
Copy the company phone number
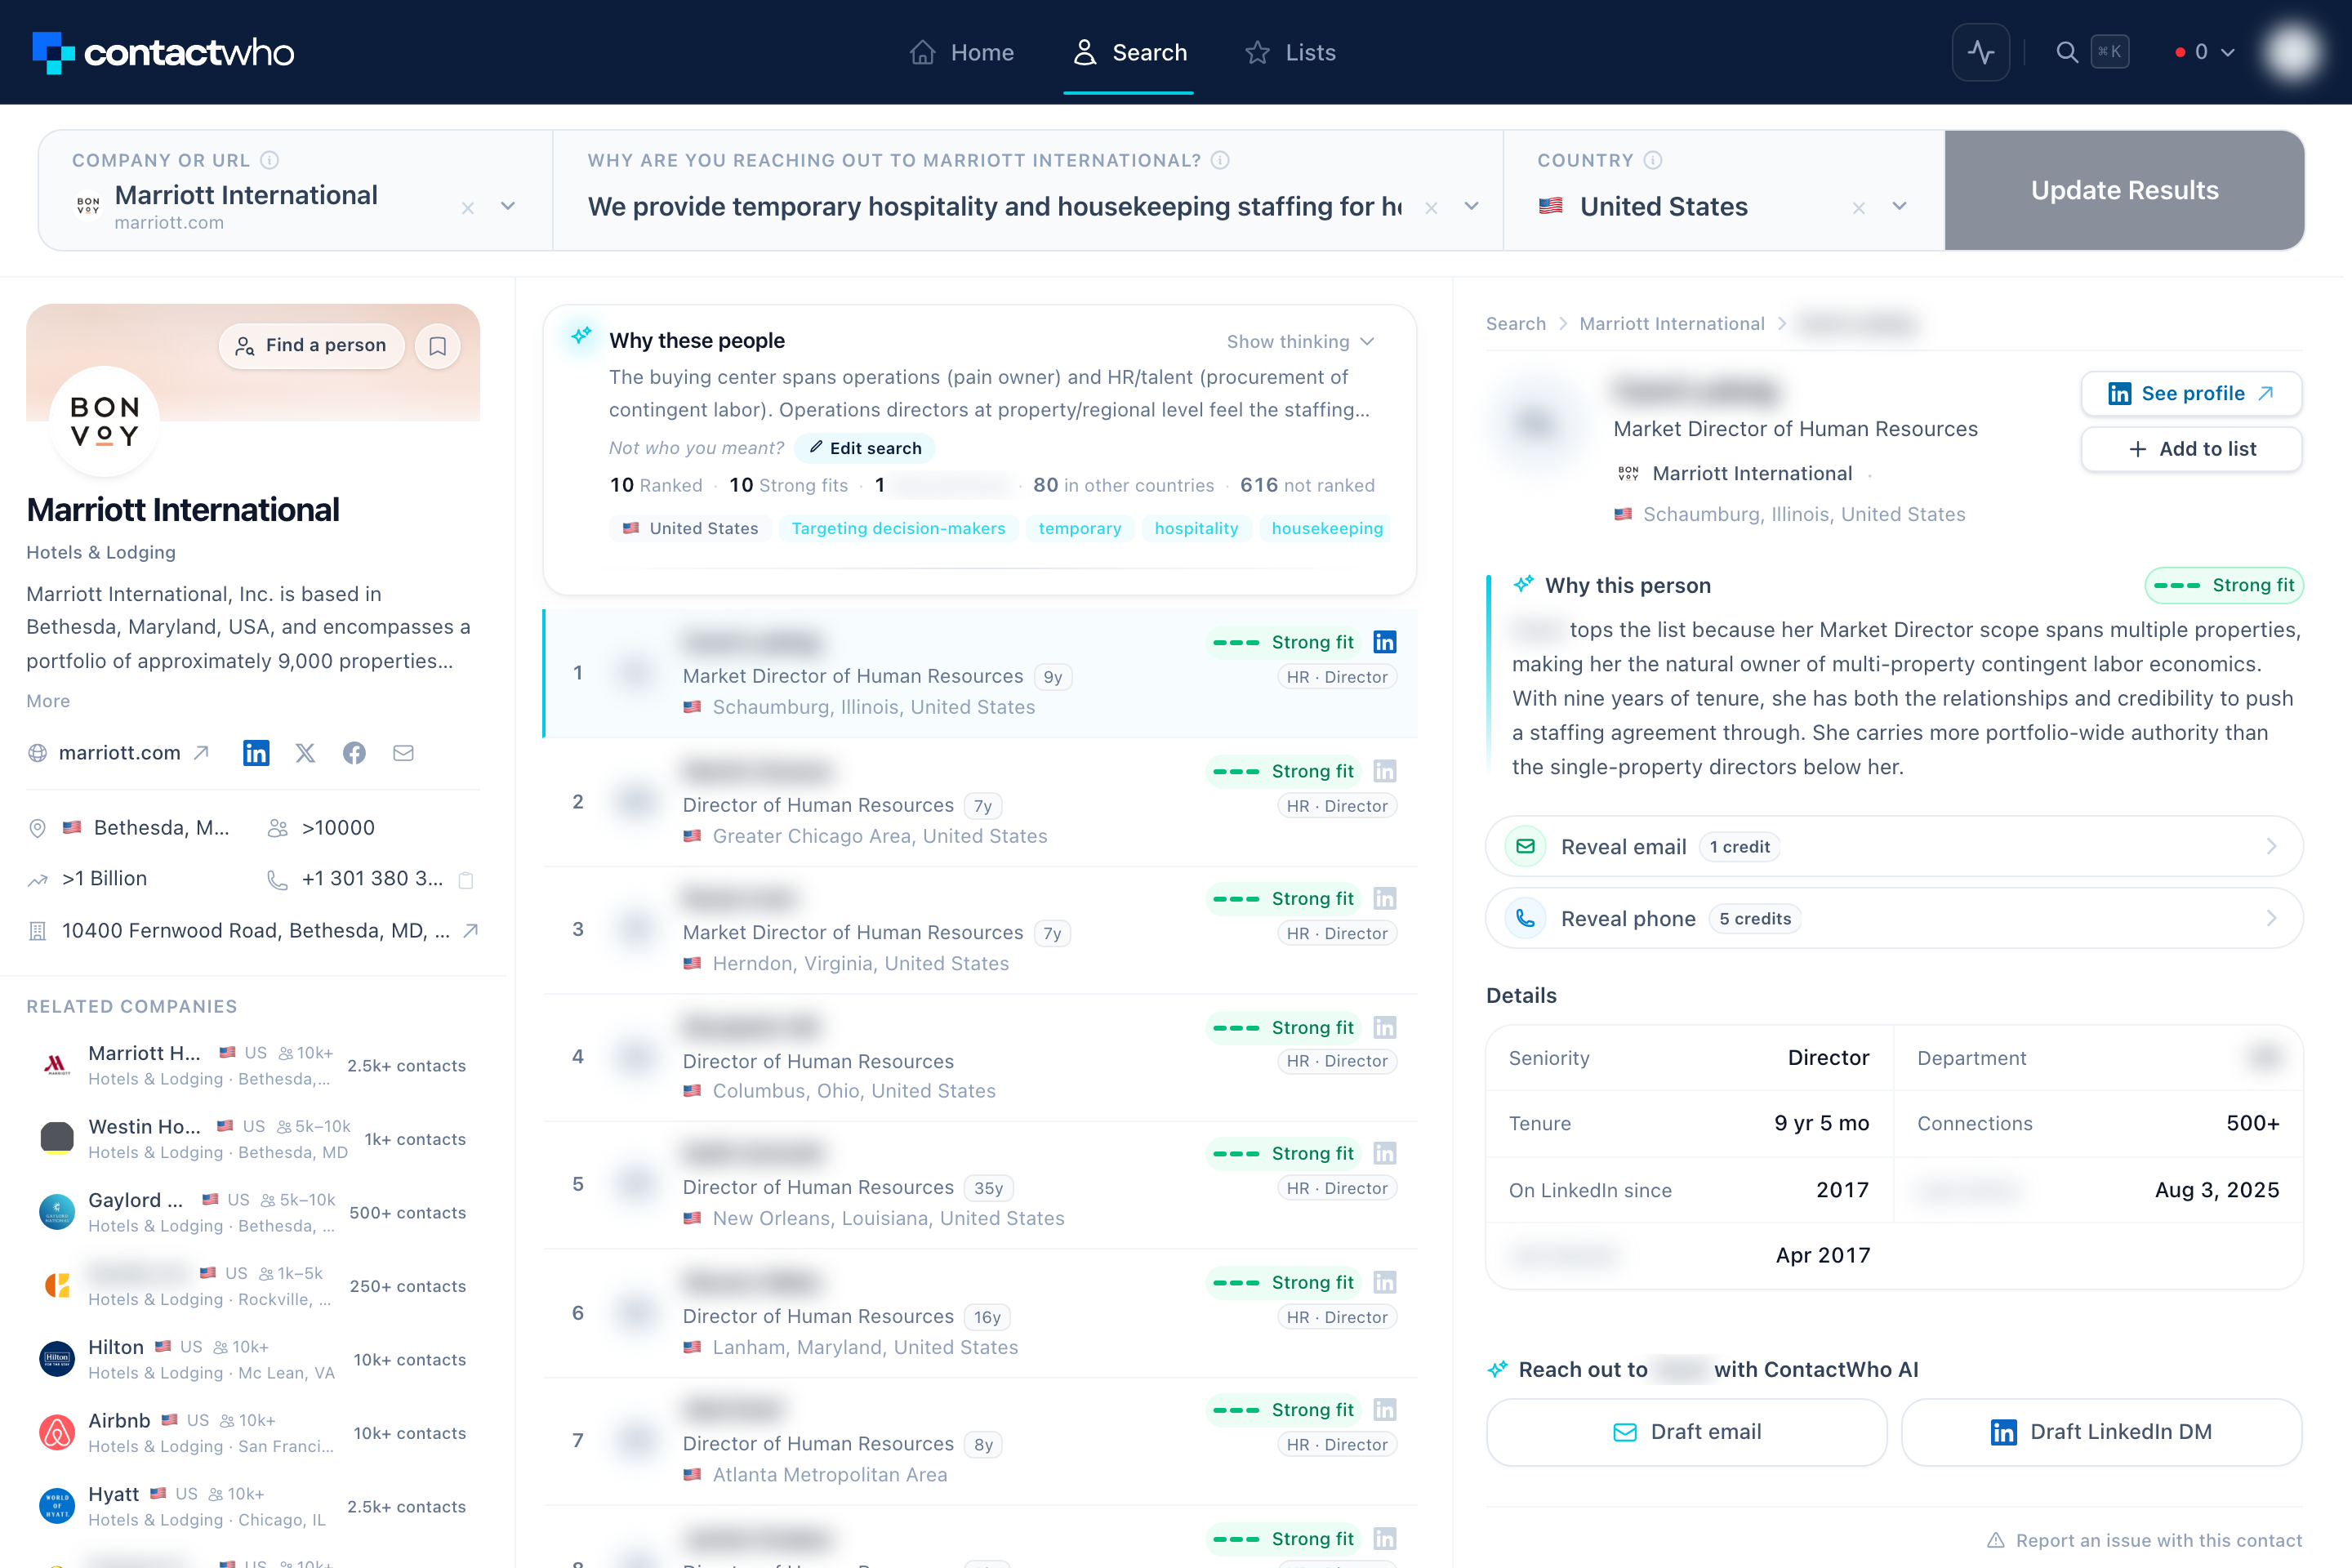(x=465, y=880)
